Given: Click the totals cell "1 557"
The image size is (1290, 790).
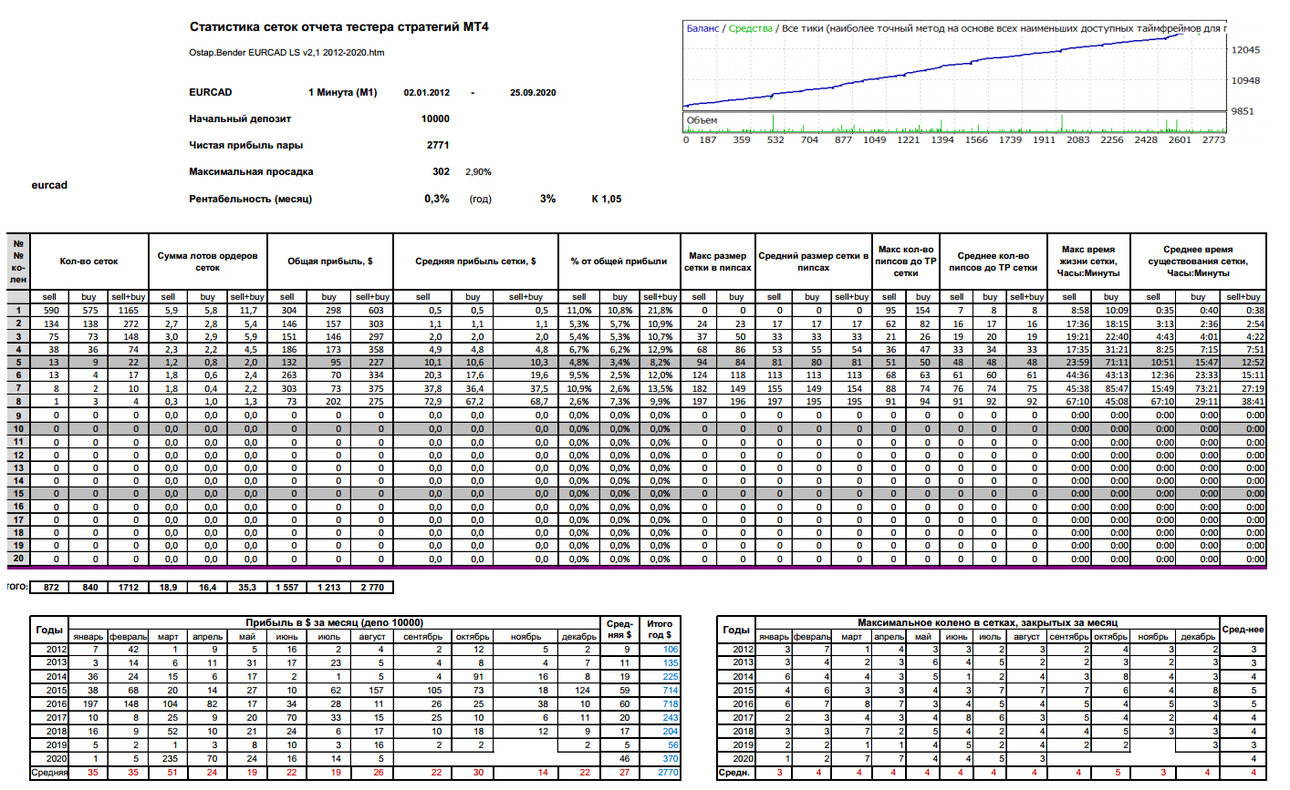Looking at the screenshot, I should pos(287,590).
